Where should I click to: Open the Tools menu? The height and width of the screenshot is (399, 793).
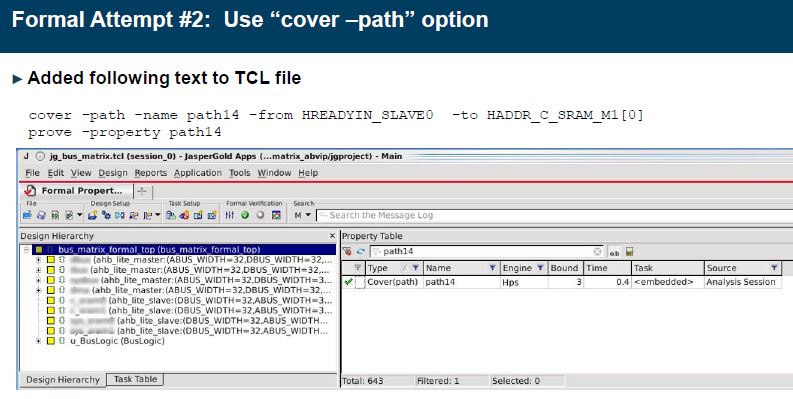click(x=240, y=173)
